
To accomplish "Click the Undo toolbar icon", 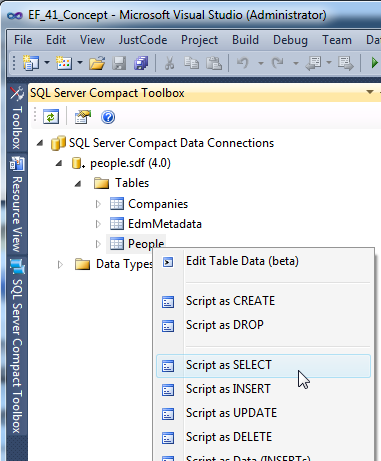I will point(243,63).
